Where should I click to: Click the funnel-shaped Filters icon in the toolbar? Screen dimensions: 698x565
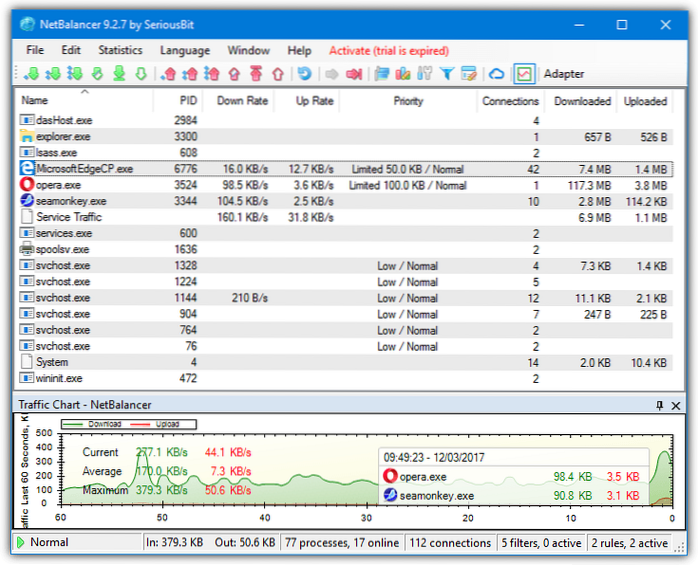tap(447, 74)
